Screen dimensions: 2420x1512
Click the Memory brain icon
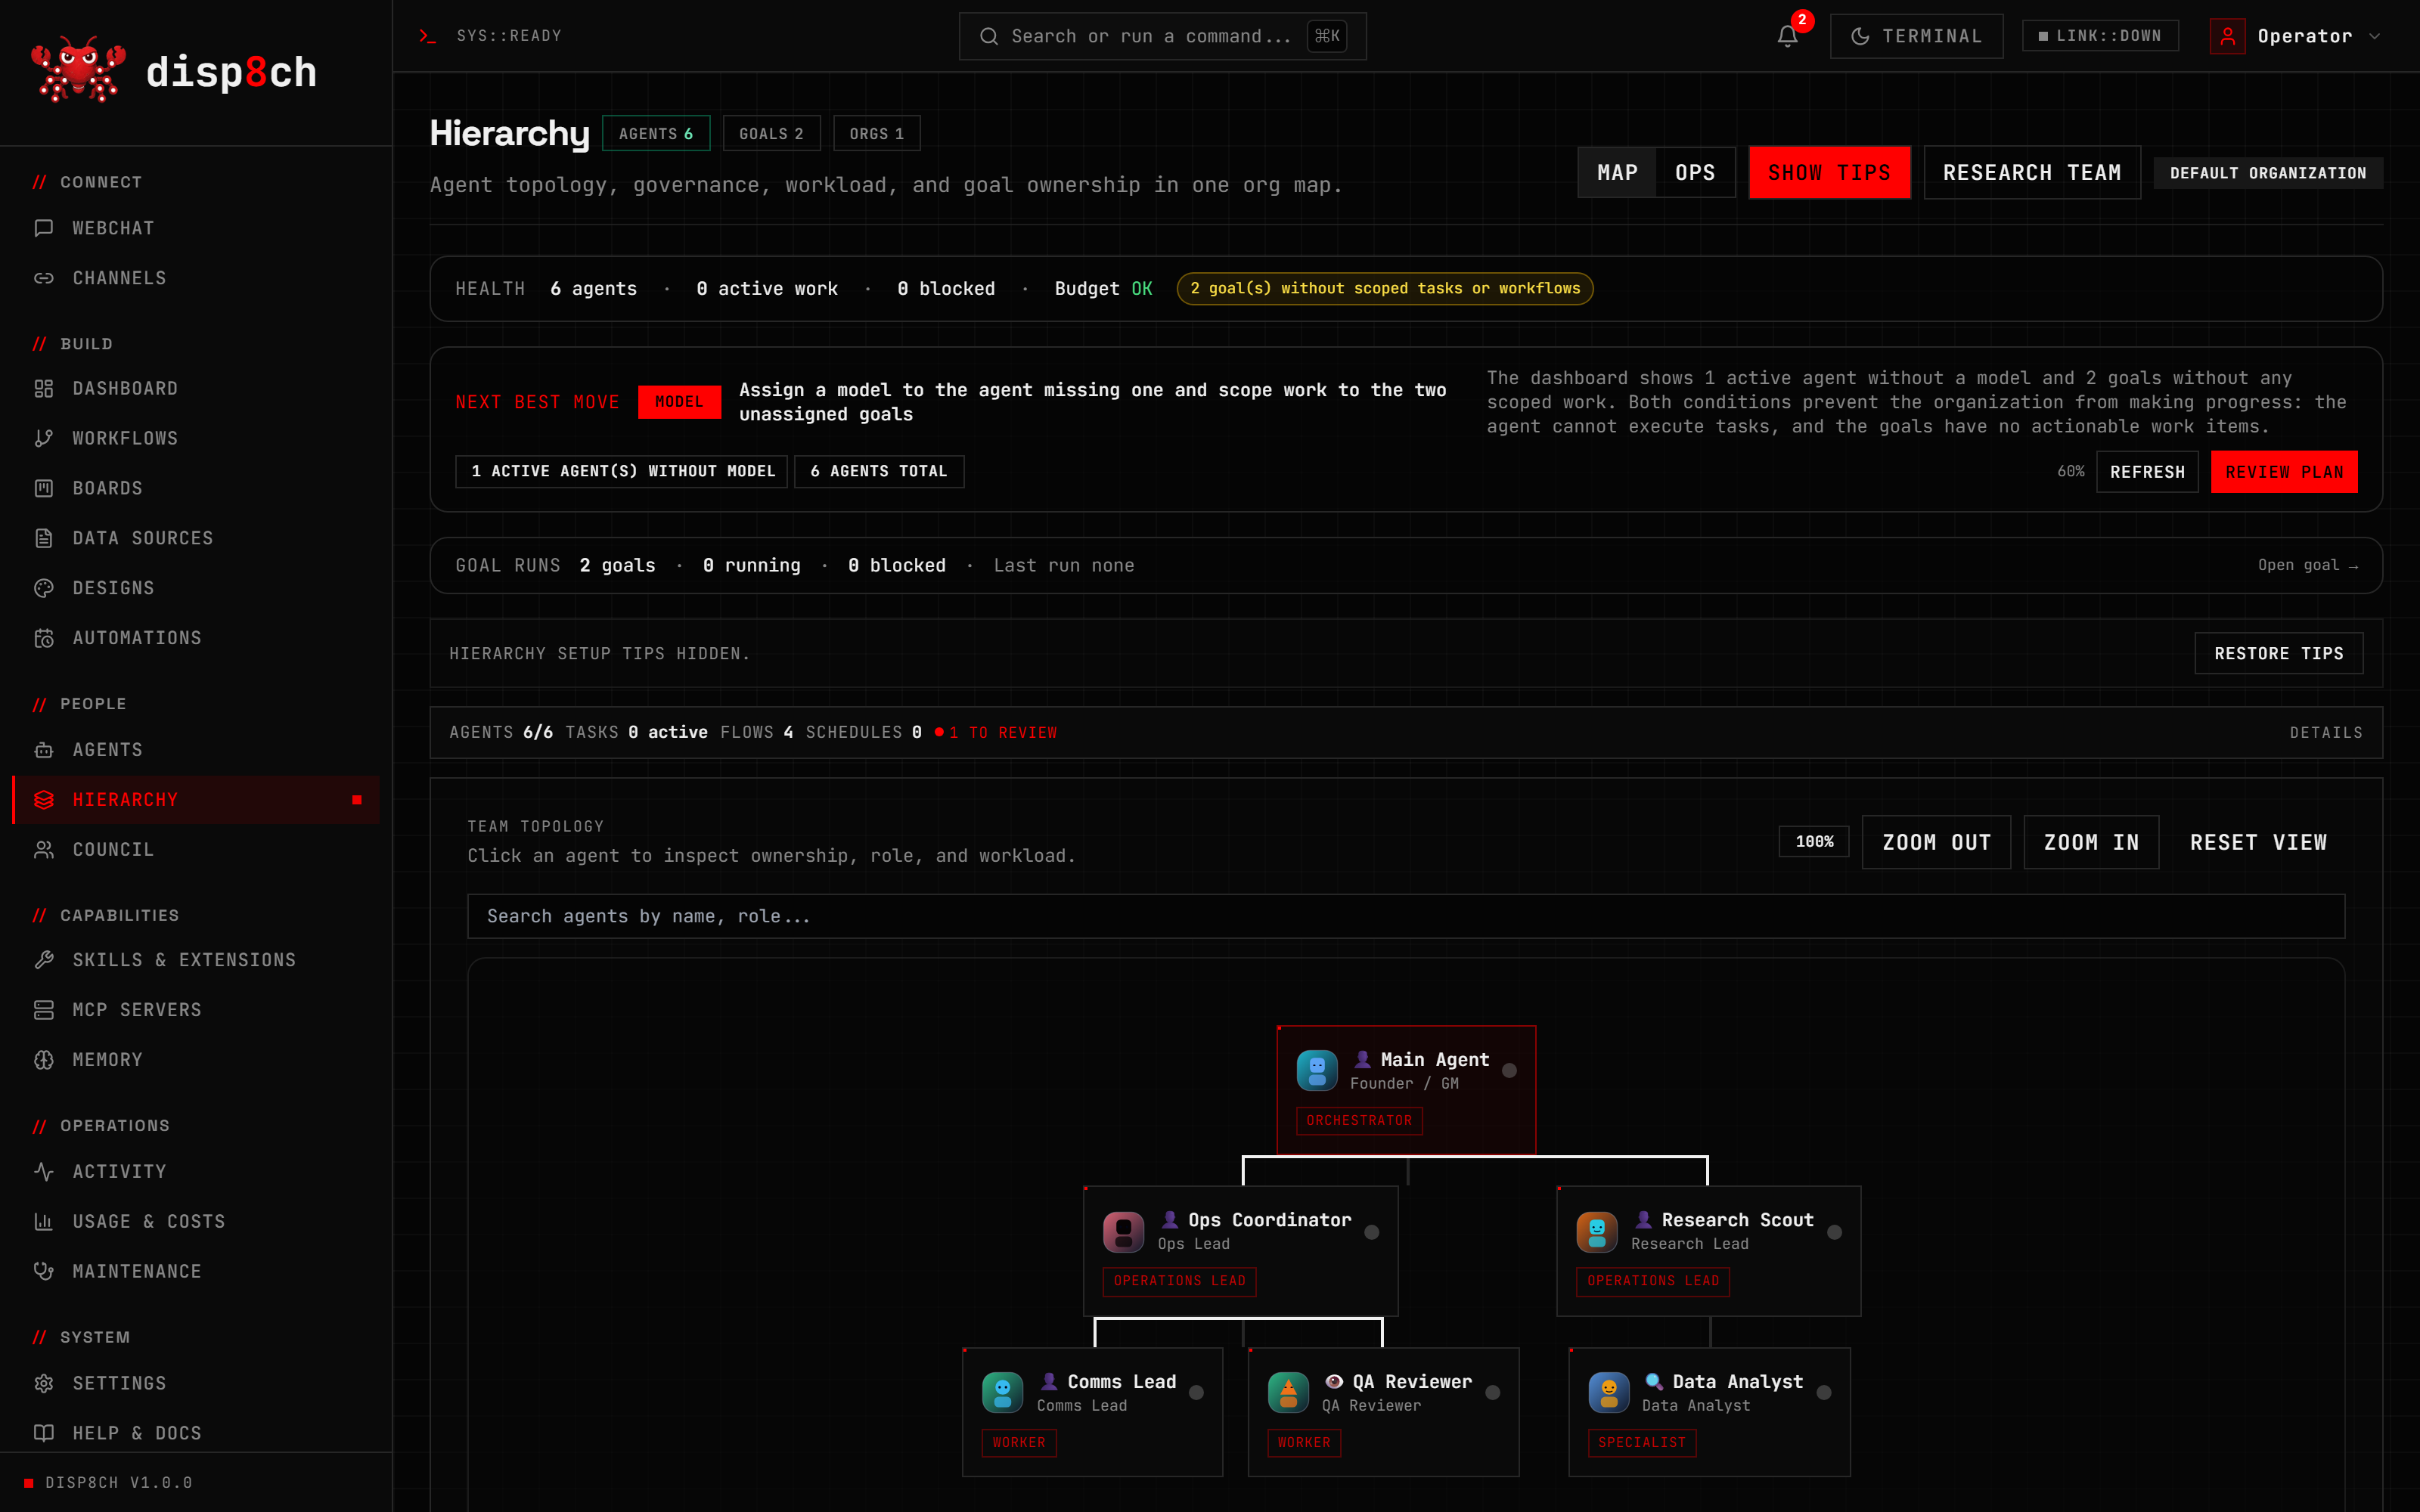coord(44,1060)
